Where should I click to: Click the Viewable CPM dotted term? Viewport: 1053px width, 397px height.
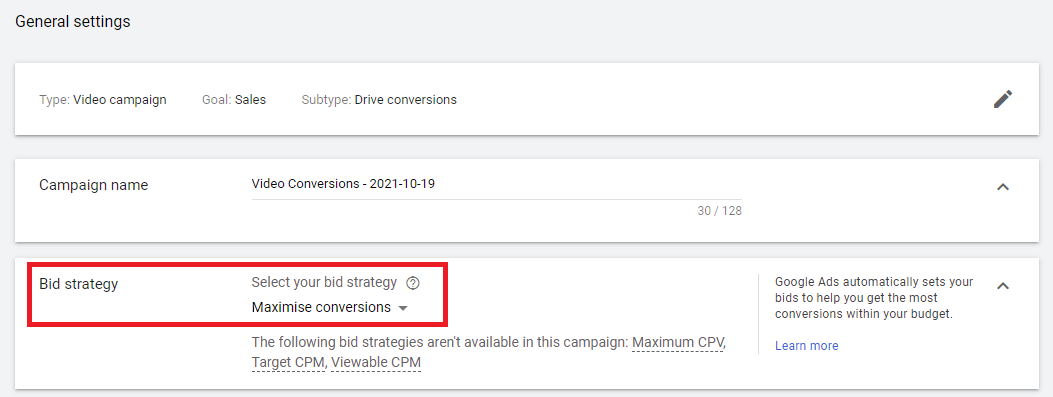[376, 363]
